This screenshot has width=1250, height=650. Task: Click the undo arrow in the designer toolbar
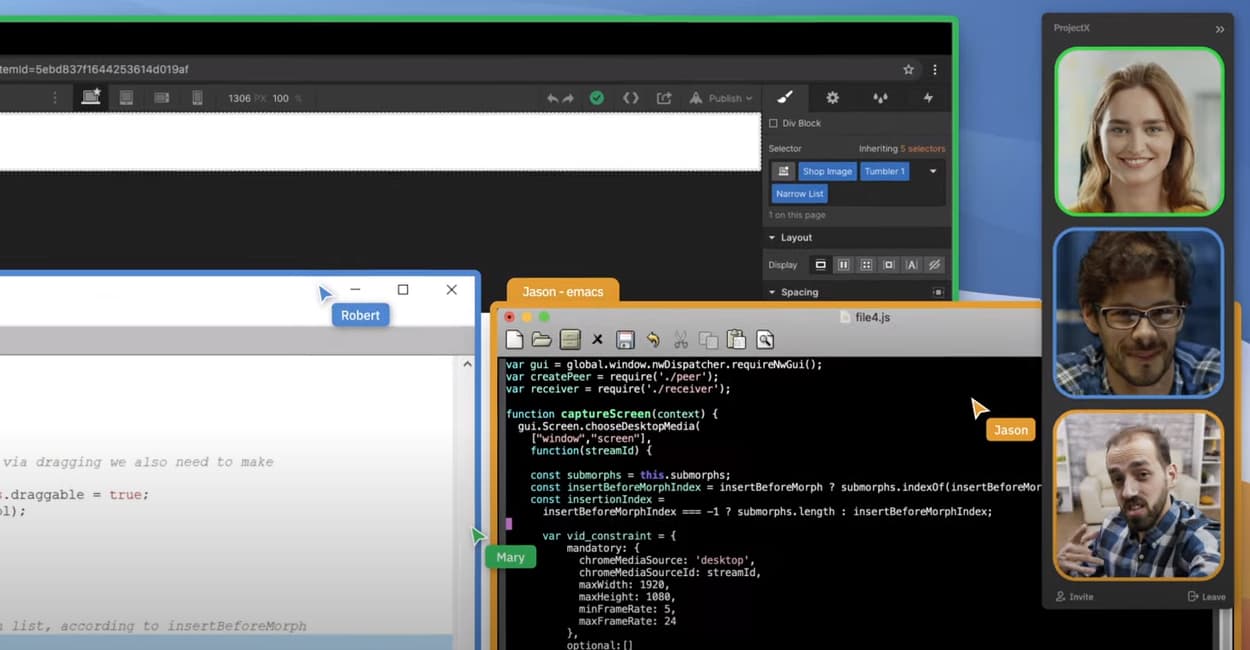551,97
